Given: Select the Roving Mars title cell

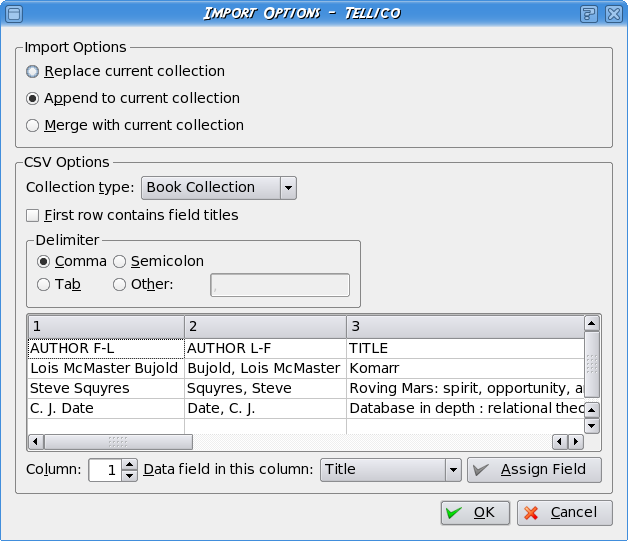Looking at the screenshot, I should click(x=465, y=388).
